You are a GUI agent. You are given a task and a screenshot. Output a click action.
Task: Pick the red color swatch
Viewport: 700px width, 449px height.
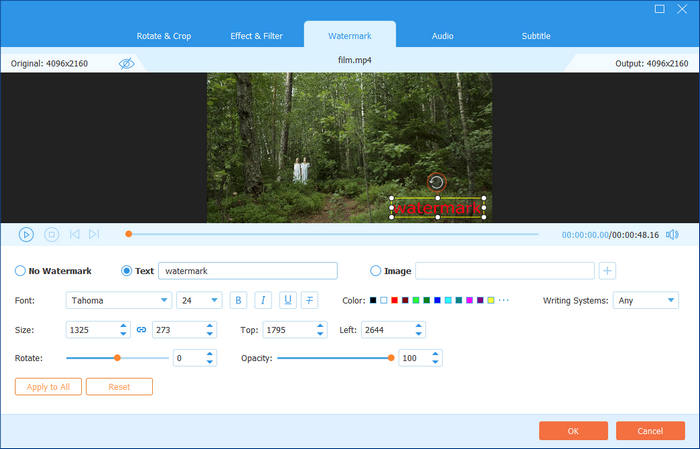394,300
